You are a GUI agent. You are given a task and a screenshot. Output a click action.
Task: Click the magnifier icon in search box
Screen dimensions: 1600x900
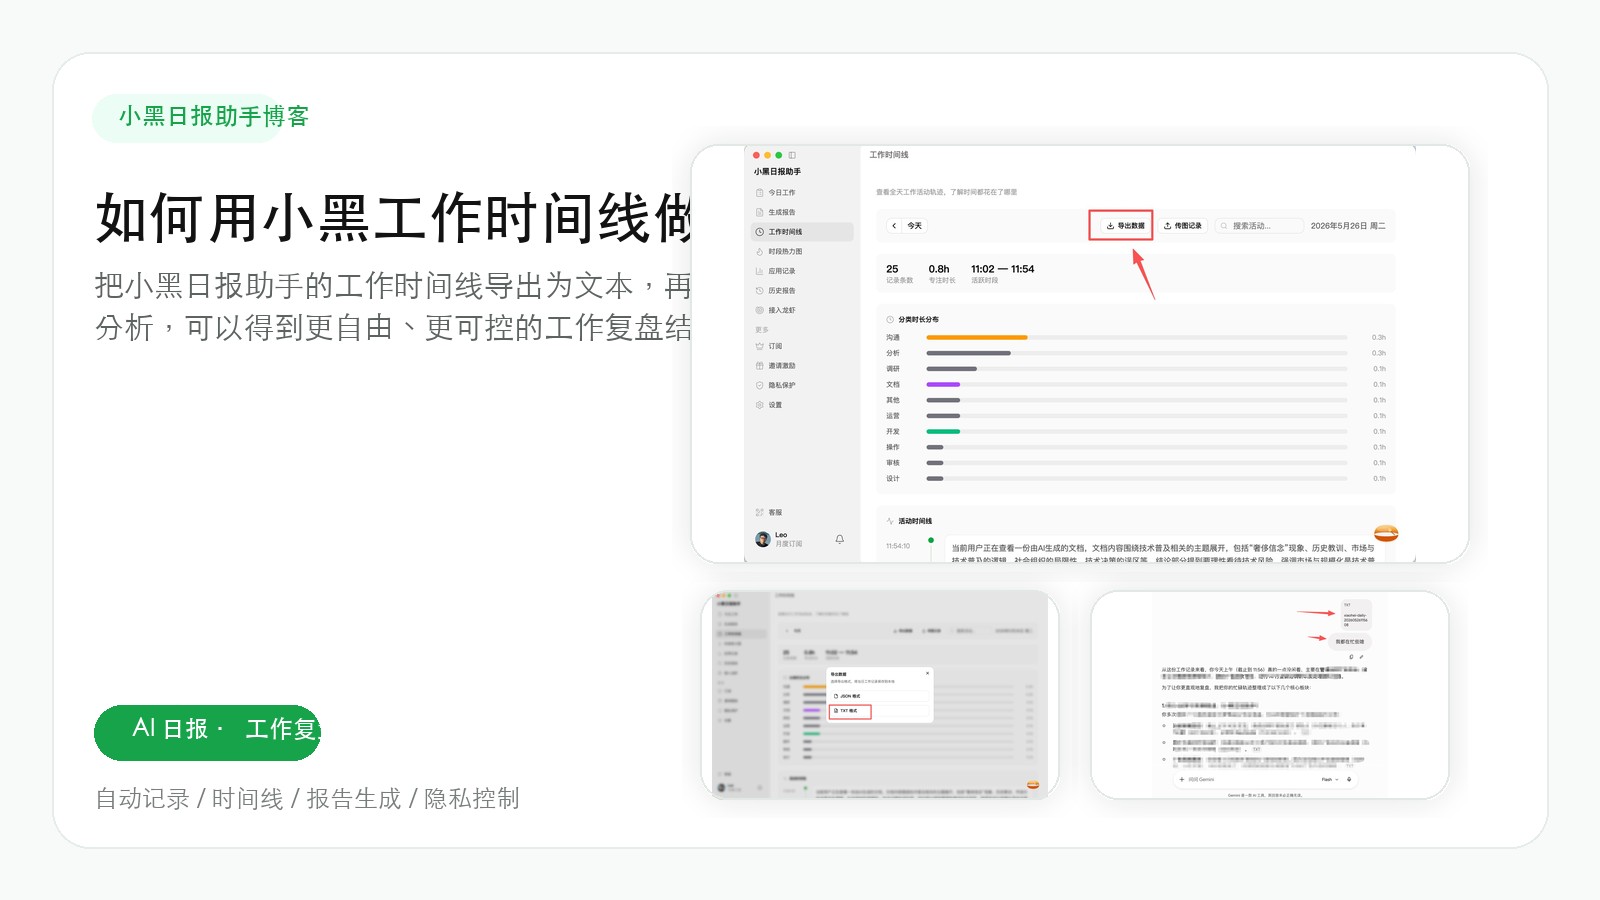(x=1225, y=226)
